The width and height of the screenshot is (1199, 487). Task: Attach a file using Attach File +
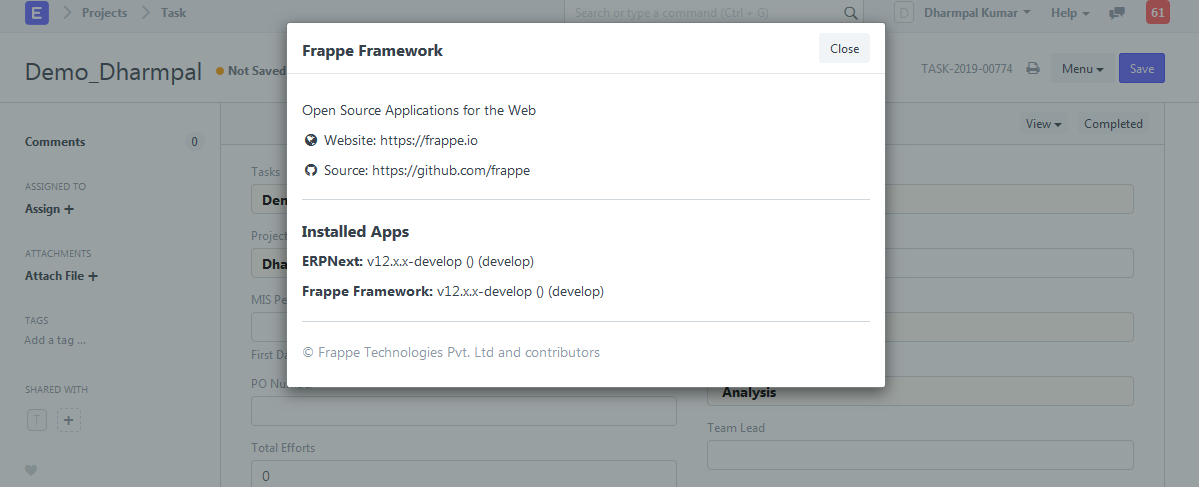click(61, 276)
